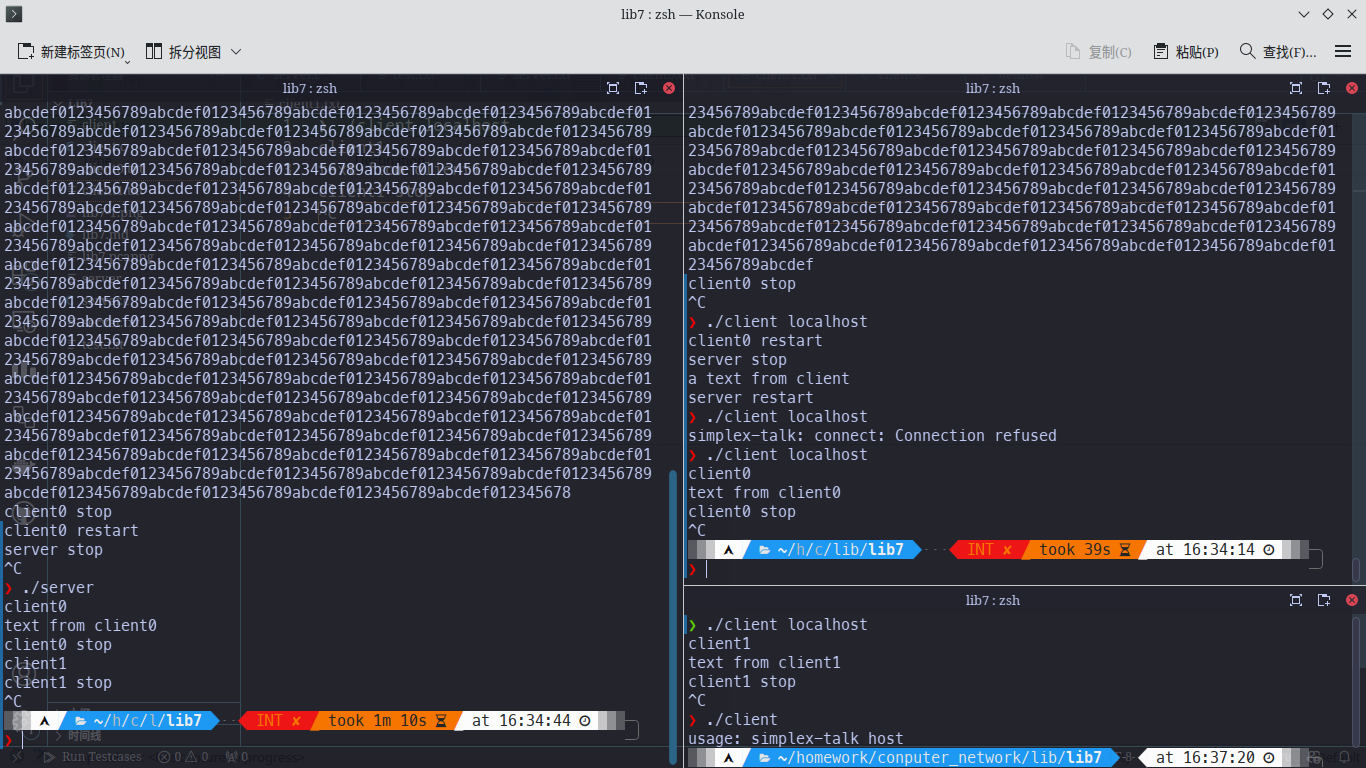Expand the small arrow beside 新建标签页
Image resolution: width=1366 pixels, height=768 pixels.
pos(128,60)
